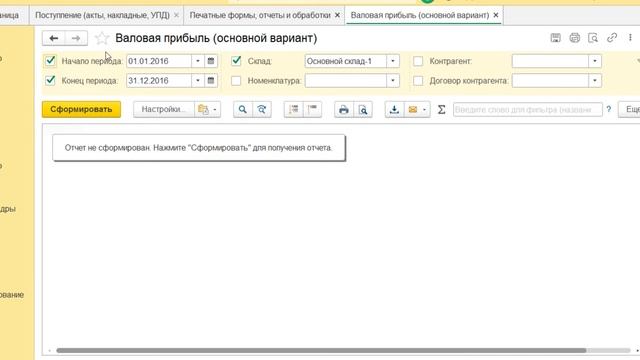Enable the Договор контрагента checkbox
Screen dimensions: 640x360
[x=418, y=80]
